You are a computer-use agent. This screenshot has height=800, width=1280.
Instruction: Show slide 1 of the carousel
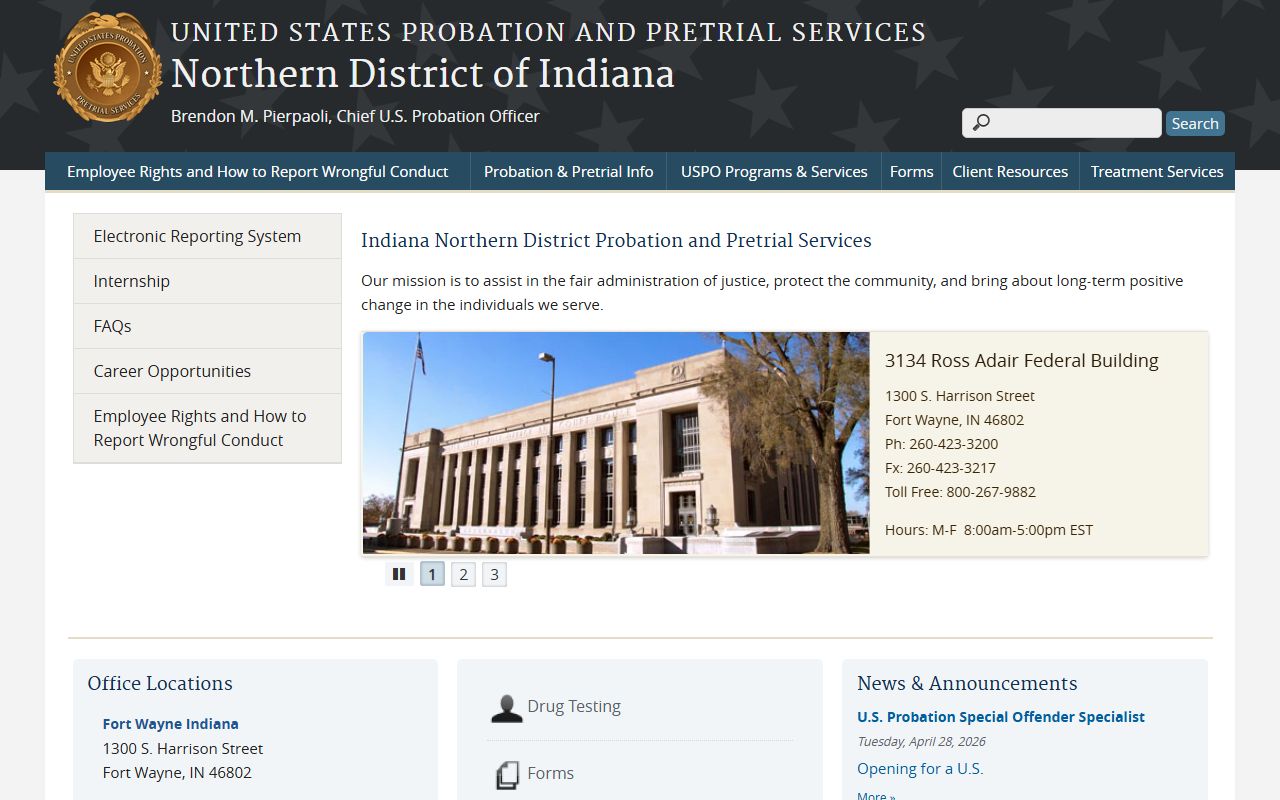pyautogui.click(x=432, y=574)
